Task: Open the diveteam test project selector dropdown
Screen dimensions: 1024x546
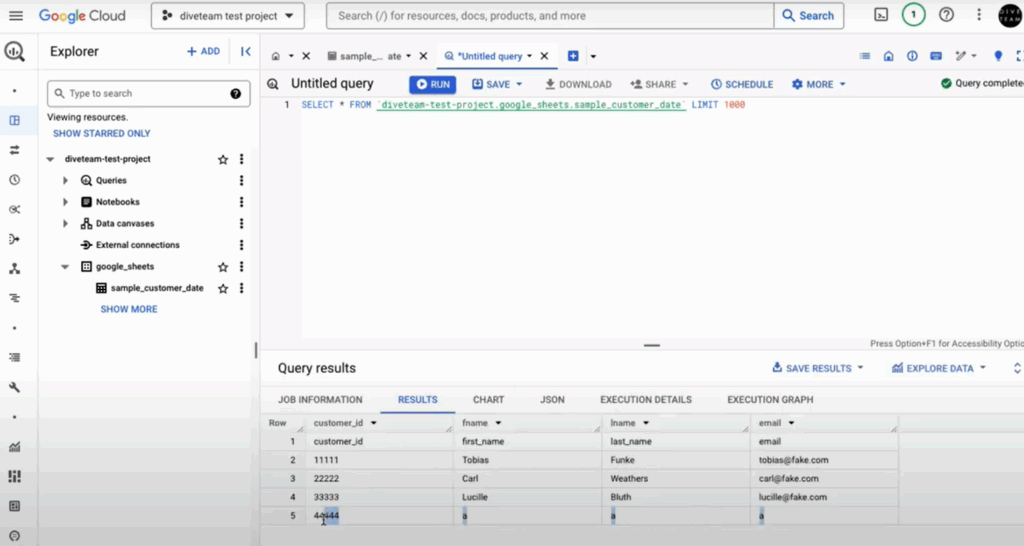Action: pyautogui.click(x=228, y=16)
